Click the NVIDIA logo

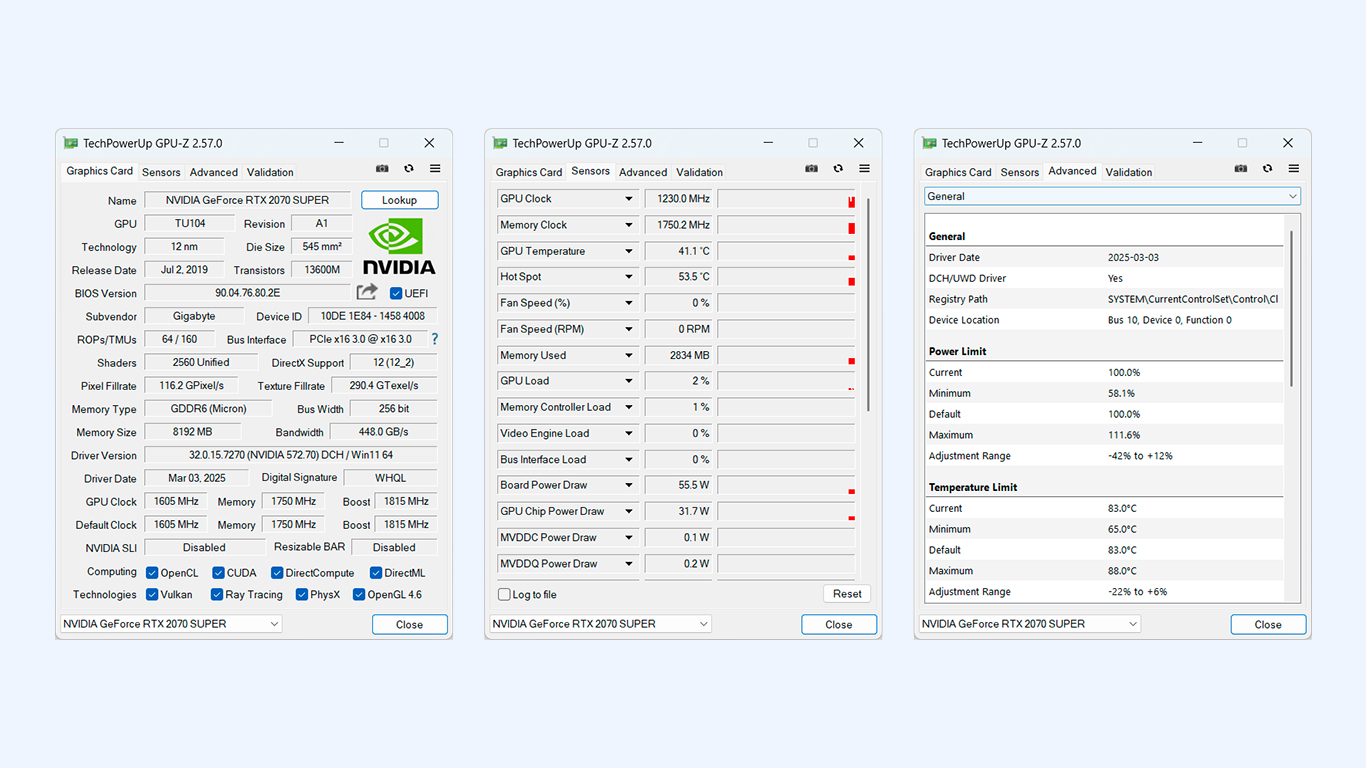click(x=399, y=246)
